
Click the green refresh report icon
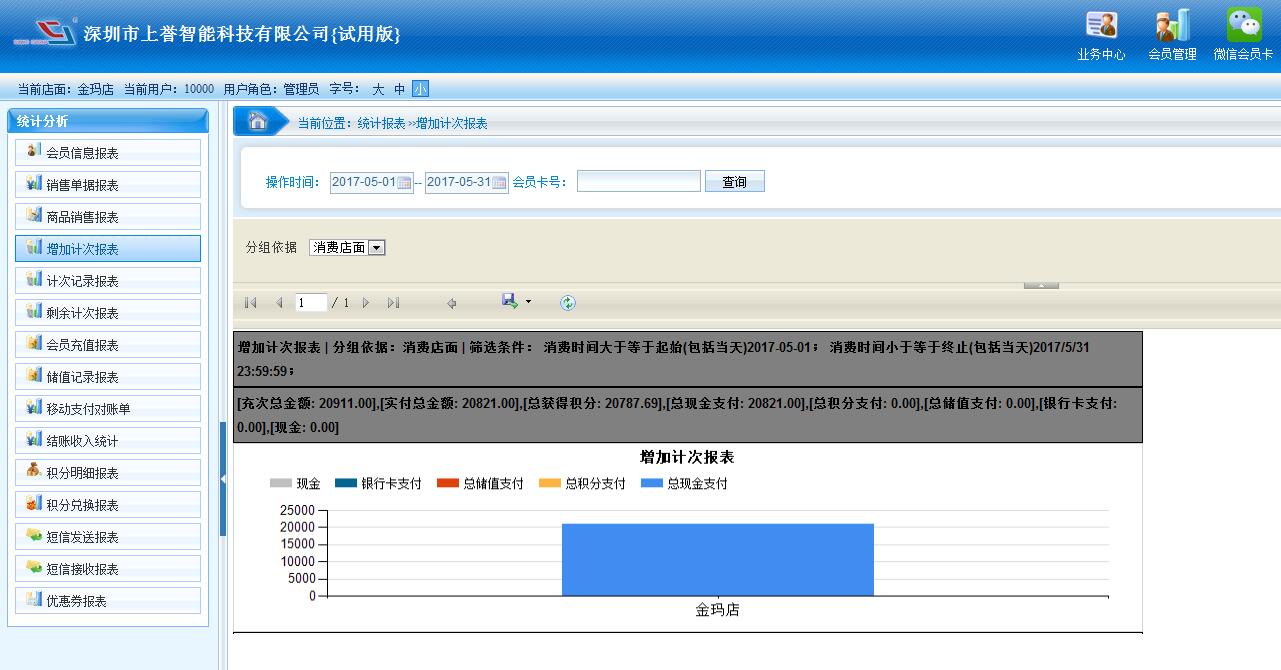point(568,303)
